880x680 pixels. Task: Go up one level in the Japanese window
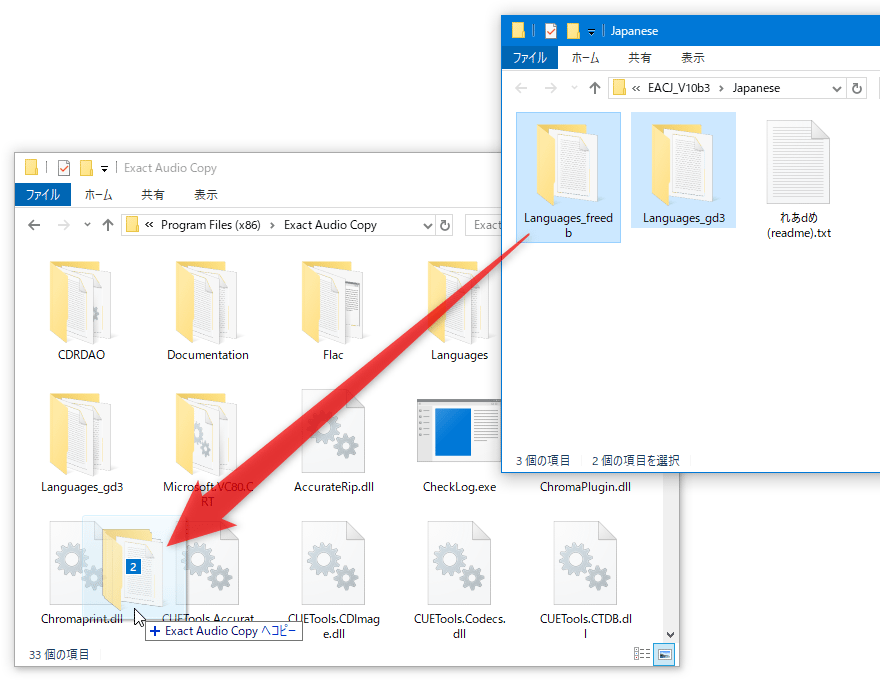coord(595,88)
